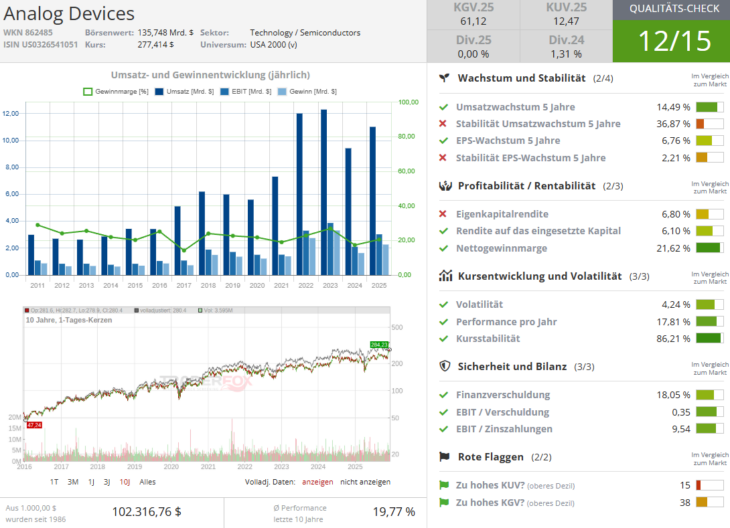
Task: Click the hands icon beside Profitabilität / Rentabilität
Action: (444, 186)
